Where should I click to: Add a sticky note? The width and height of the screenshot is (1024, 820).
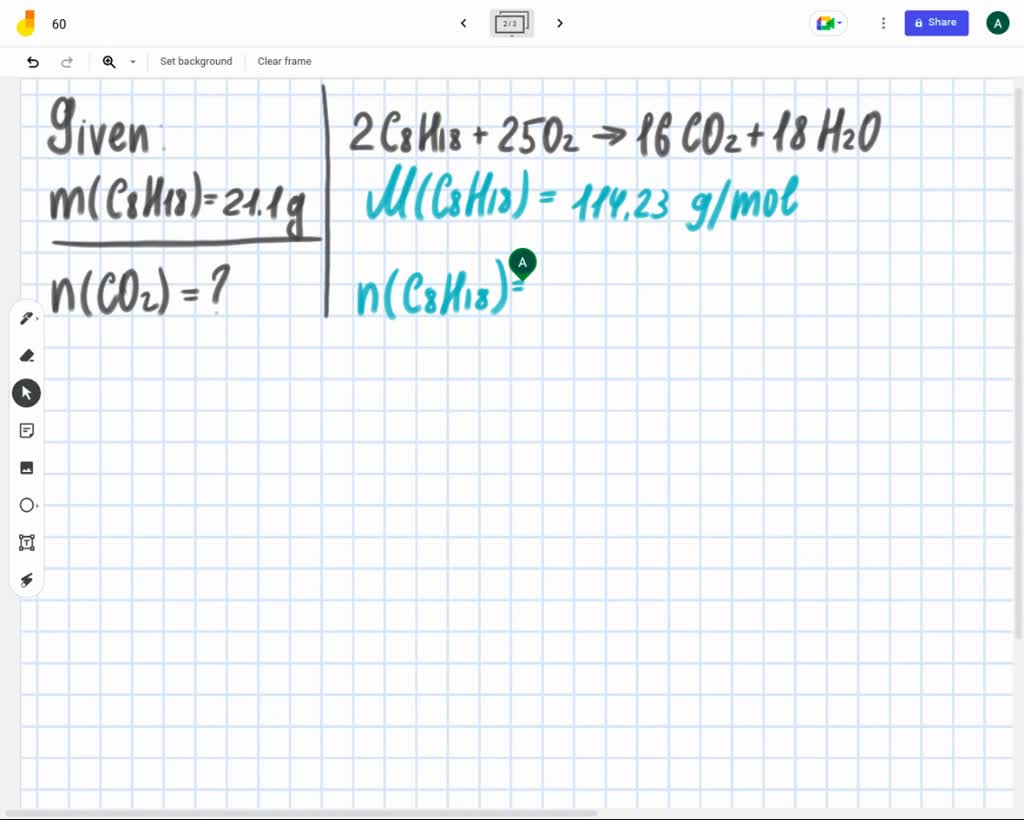coord(27,430)
